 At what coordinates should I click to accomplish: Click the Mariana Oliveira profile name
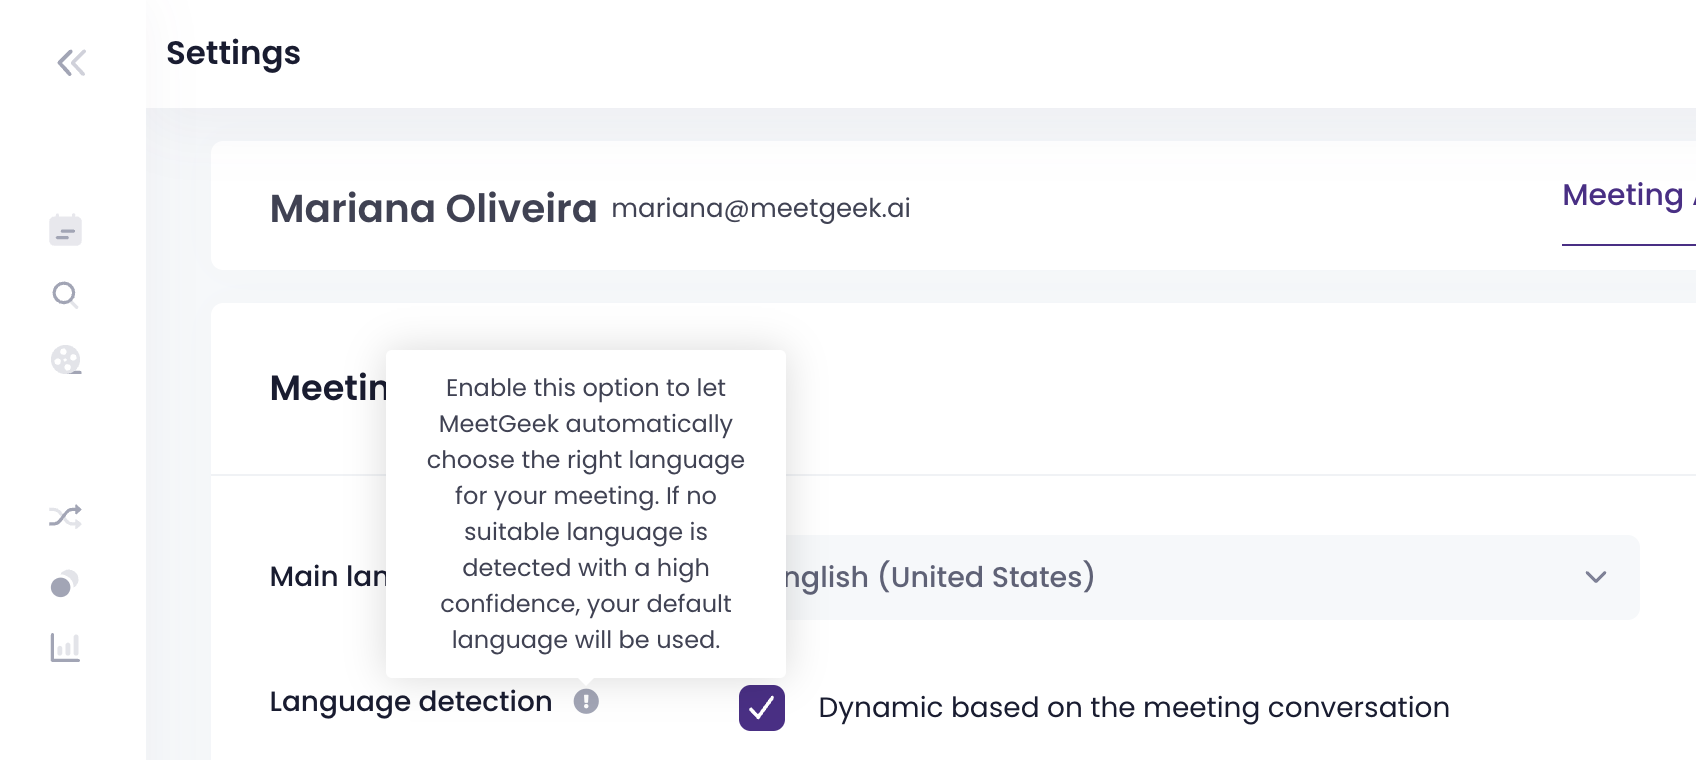point(433,209)
